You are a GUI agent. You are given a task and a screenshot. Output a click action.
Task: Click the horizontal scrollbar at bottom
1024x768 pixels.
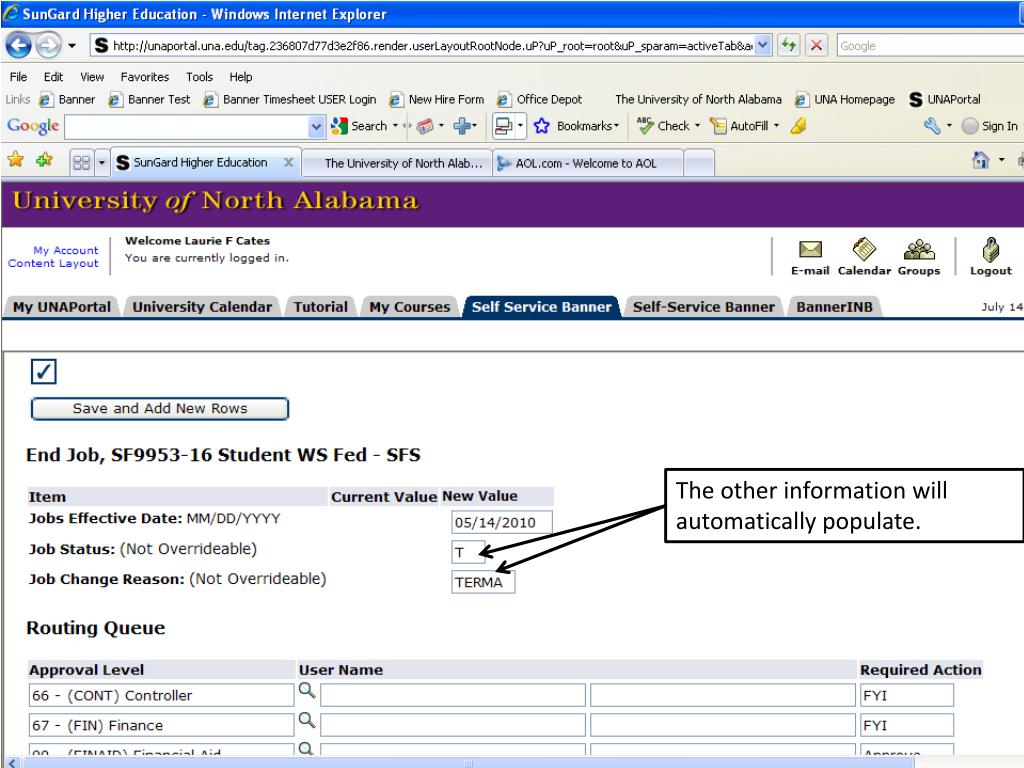tap(468, 762)
